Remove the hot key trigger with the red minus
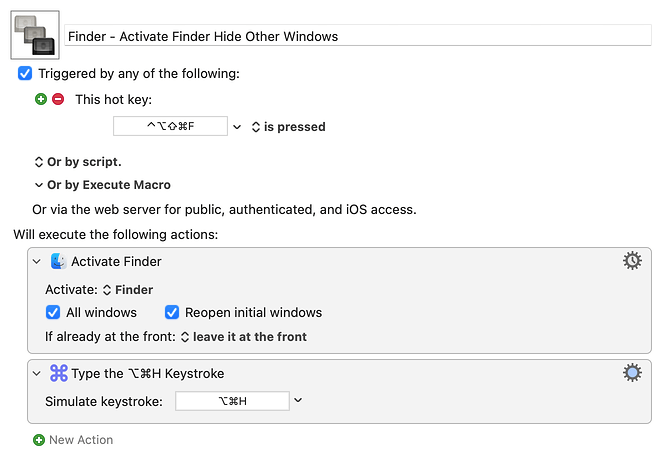The image size is (662, 456). [58, 99]
